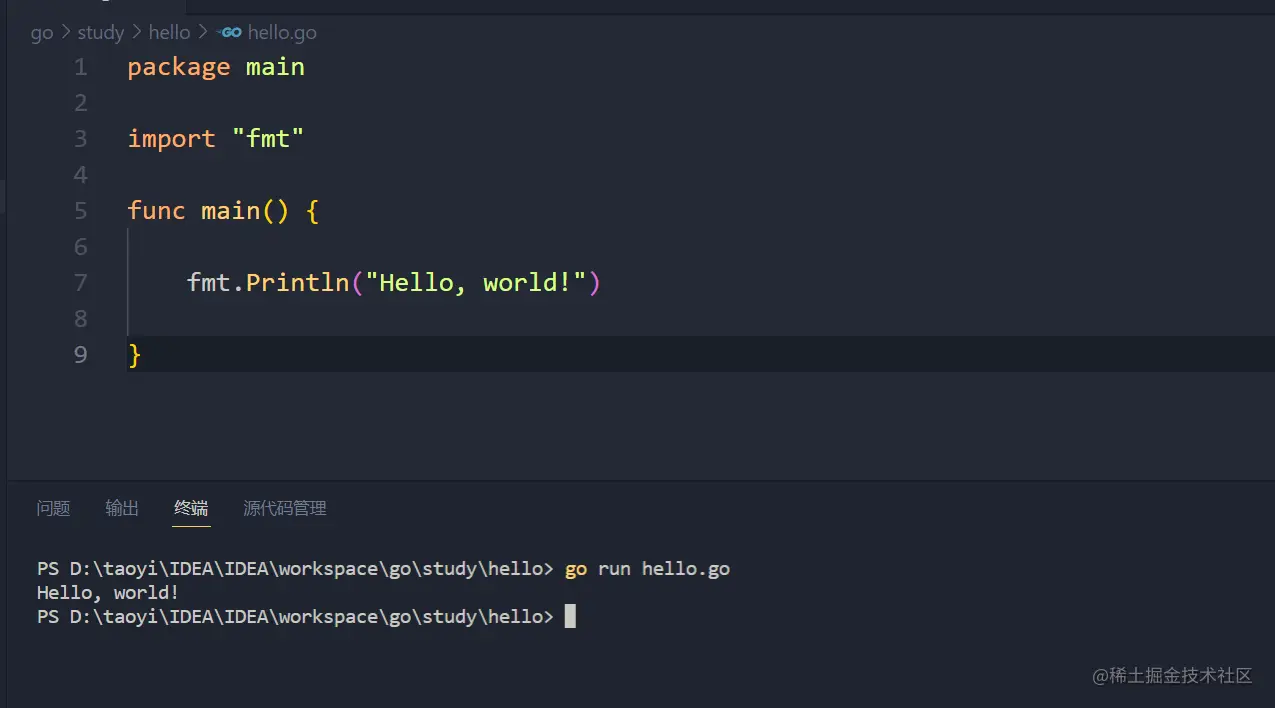Click the terminal cursor at last prompt

coord(570,617)
